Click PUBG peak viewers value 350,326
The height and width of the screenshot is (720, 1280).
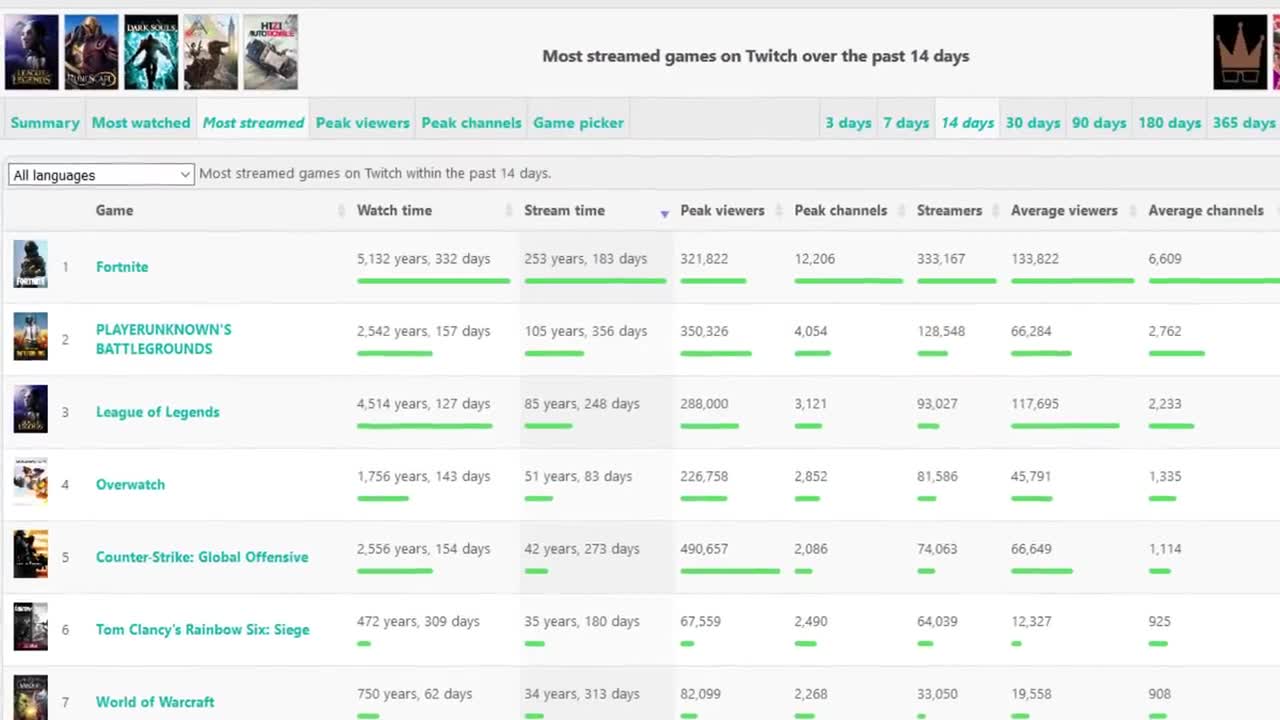coord(704,331)
